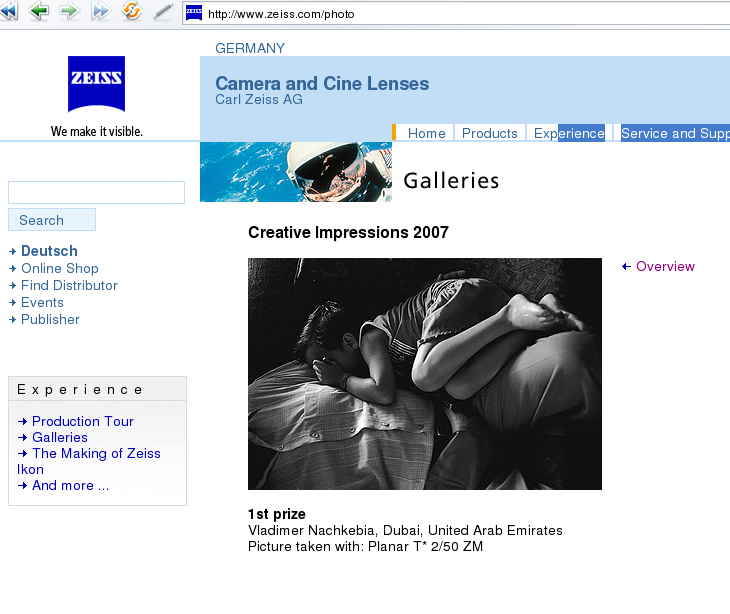Open Galleries link in Experience box
730x614 pixels.
[60, 437]
